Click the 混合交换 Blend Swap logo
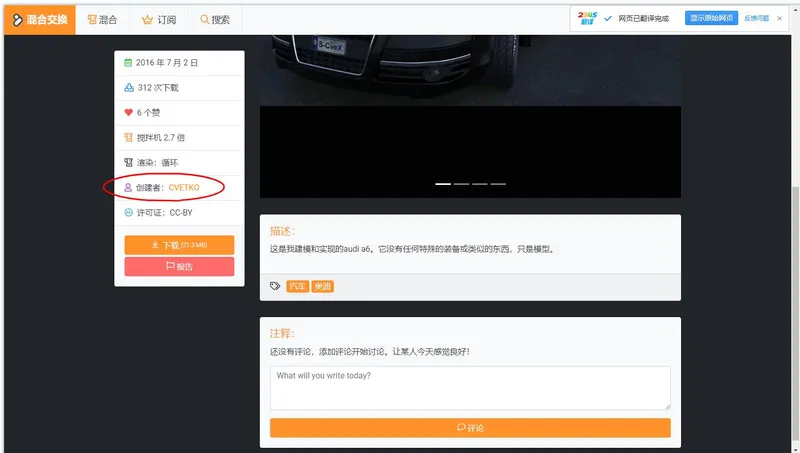 click(40, 20)
